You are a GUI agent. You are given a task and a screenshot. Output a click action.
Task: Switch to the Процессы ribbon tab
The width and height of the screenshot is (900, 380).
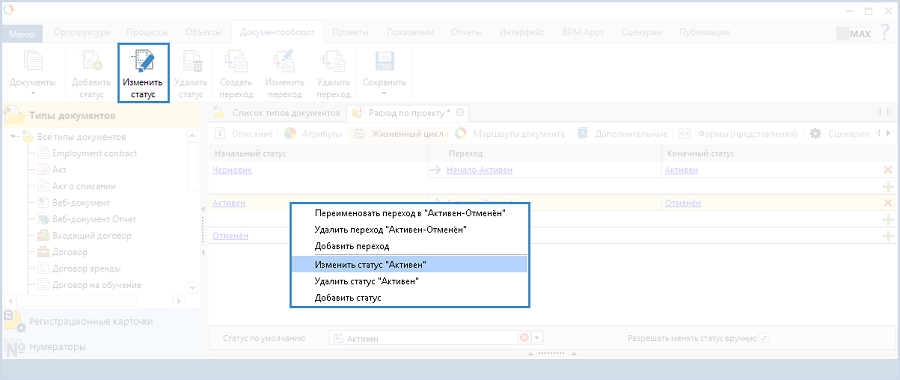point(148,32)
